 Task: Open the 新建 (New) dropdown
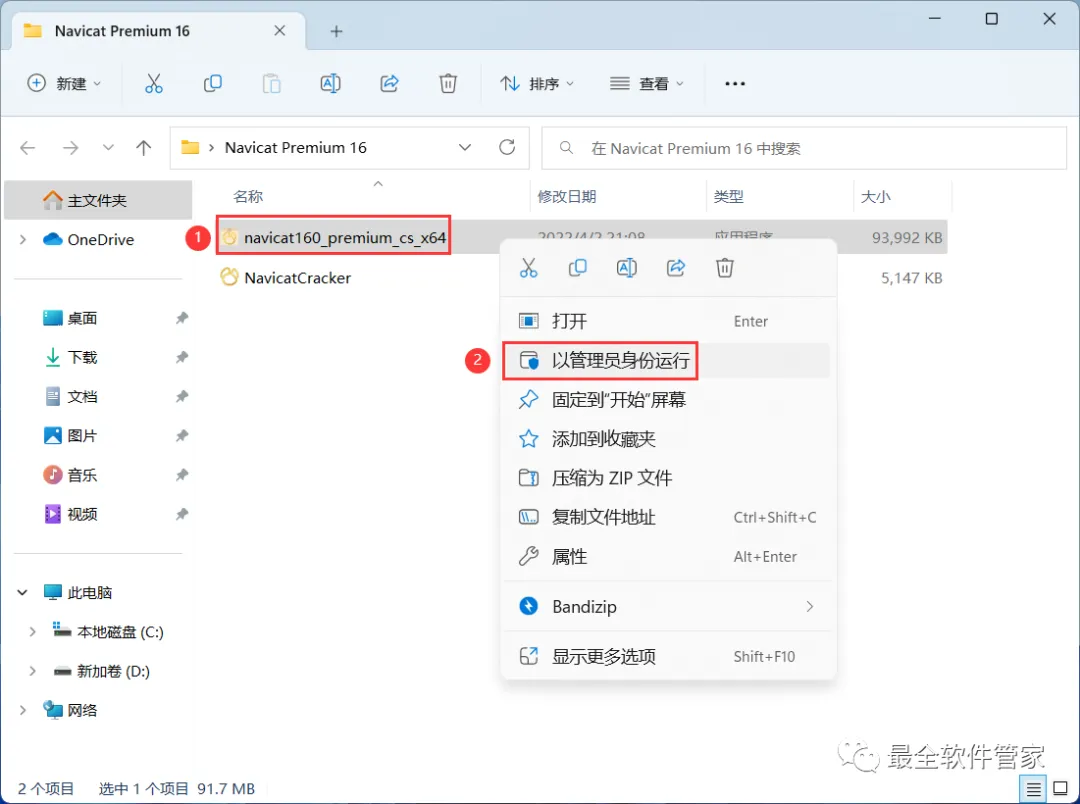point(64,84)
